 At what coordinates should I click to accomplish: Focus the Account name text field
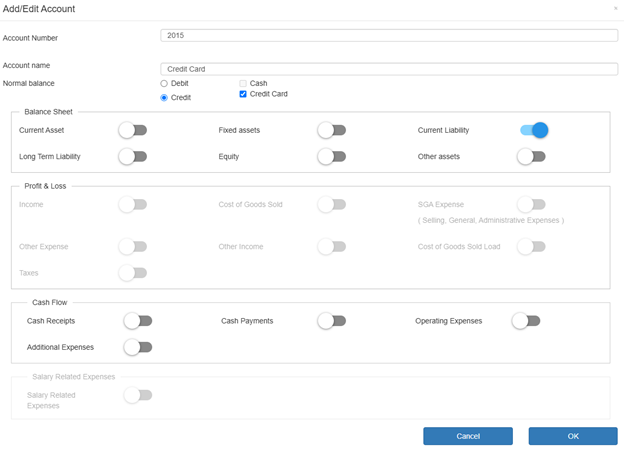coord(389,69)
